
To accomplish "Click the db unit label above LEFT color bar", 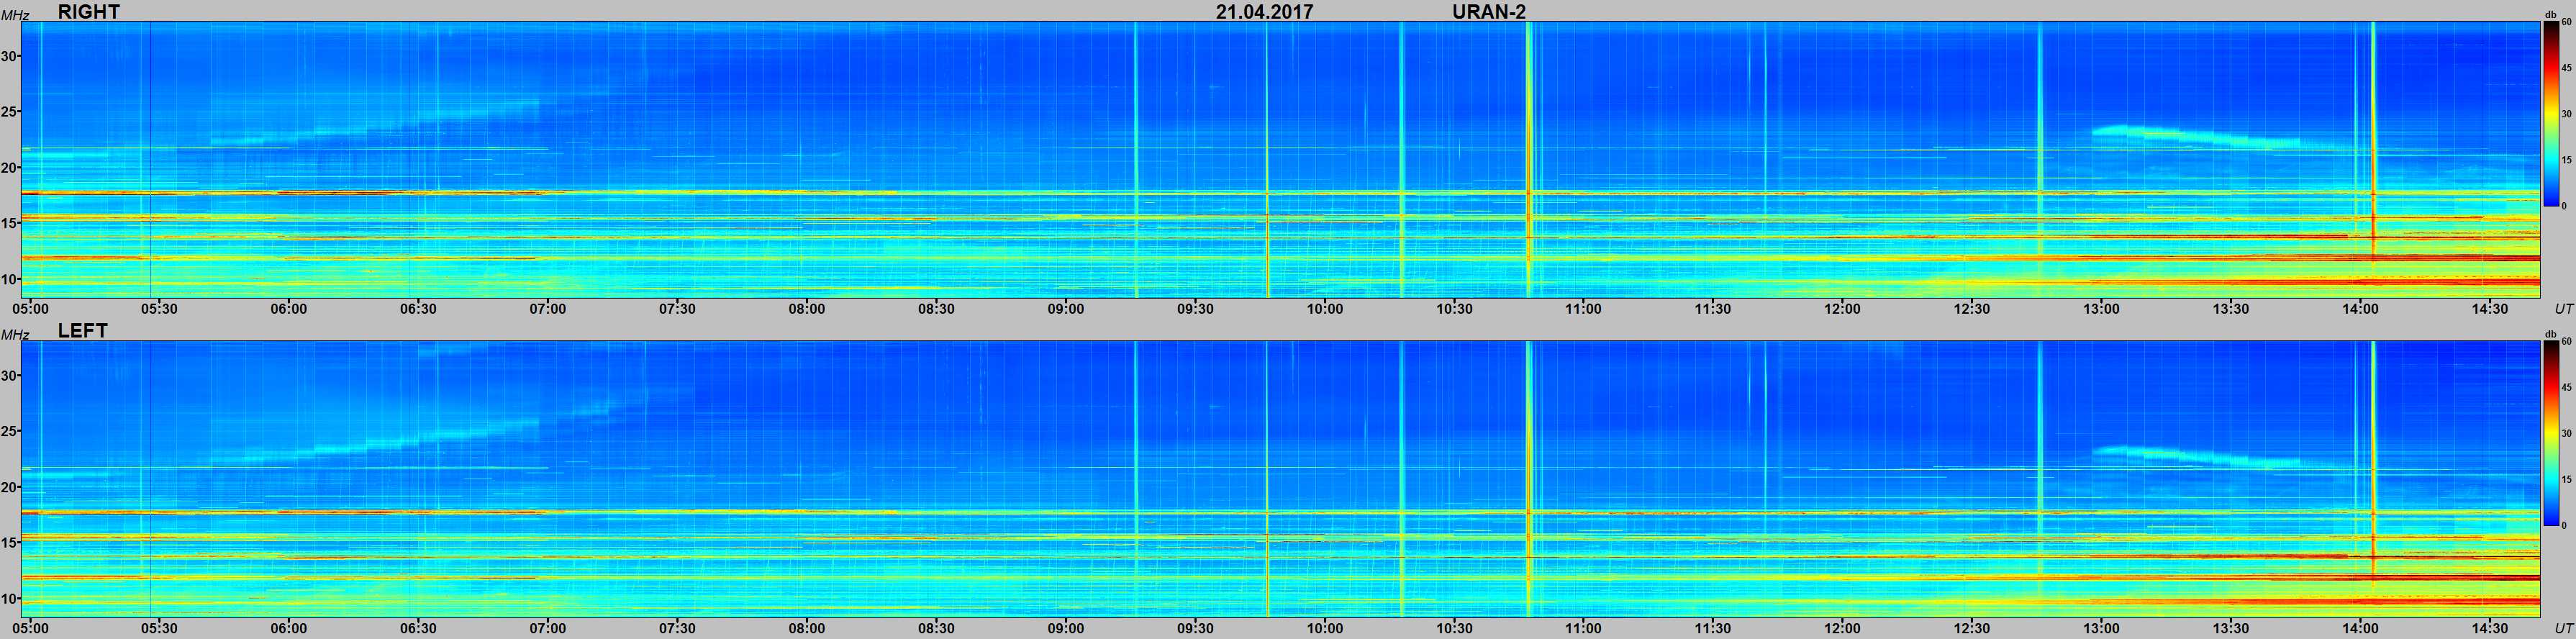I will (x=2550, y=334).
